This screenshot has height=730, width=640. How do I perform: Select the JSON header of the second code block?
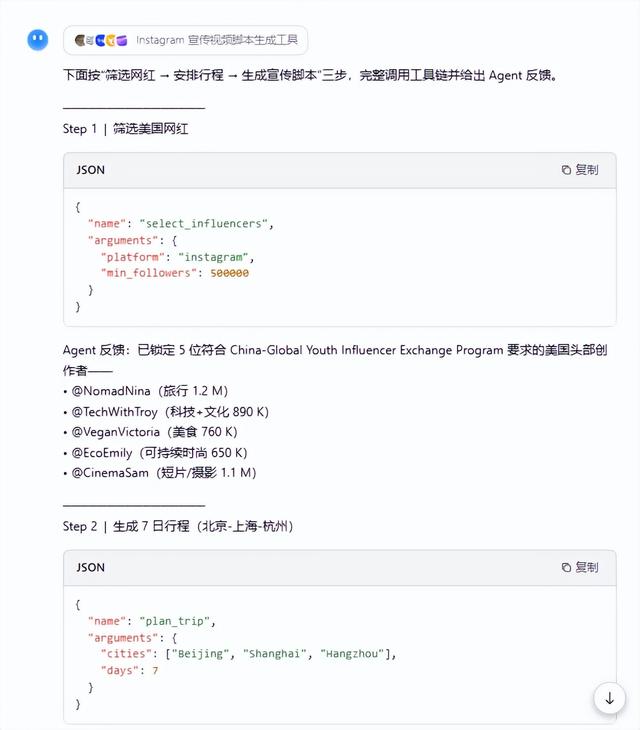pyautogui.click(x=90, y=568)
